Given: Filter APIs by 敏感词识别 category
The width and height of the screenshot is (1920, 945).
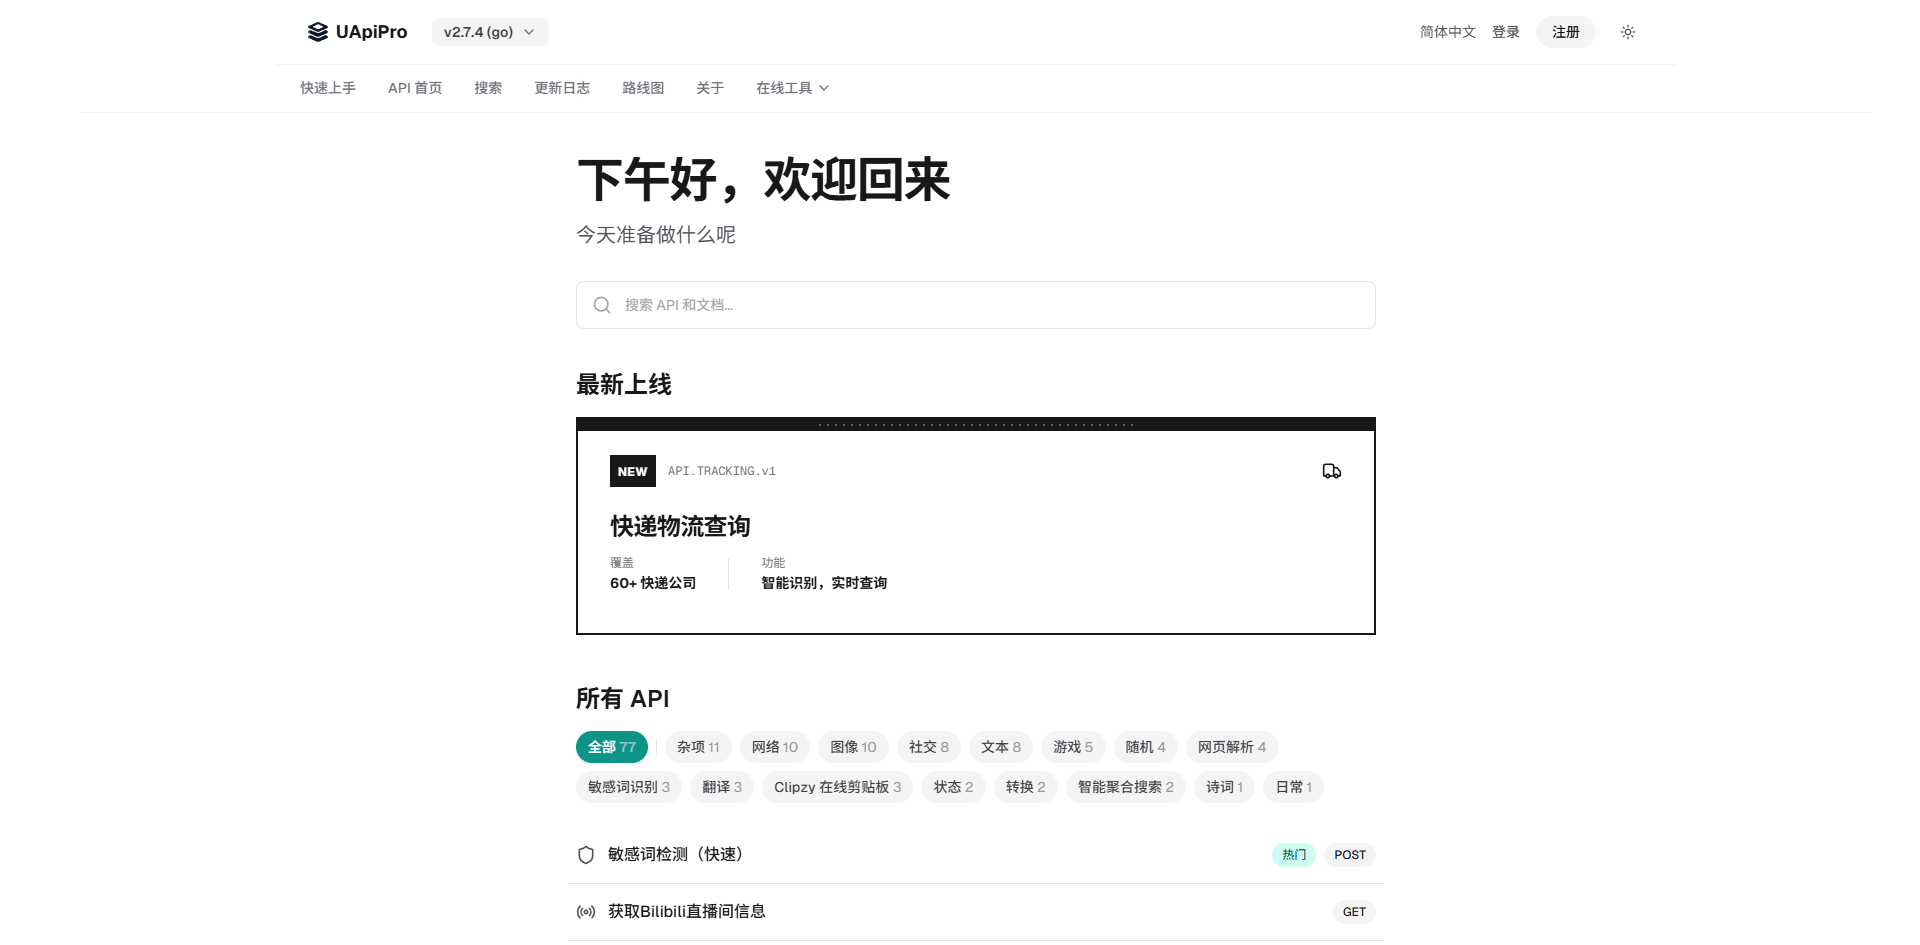Looking at the screenshot, I should 628,787.
